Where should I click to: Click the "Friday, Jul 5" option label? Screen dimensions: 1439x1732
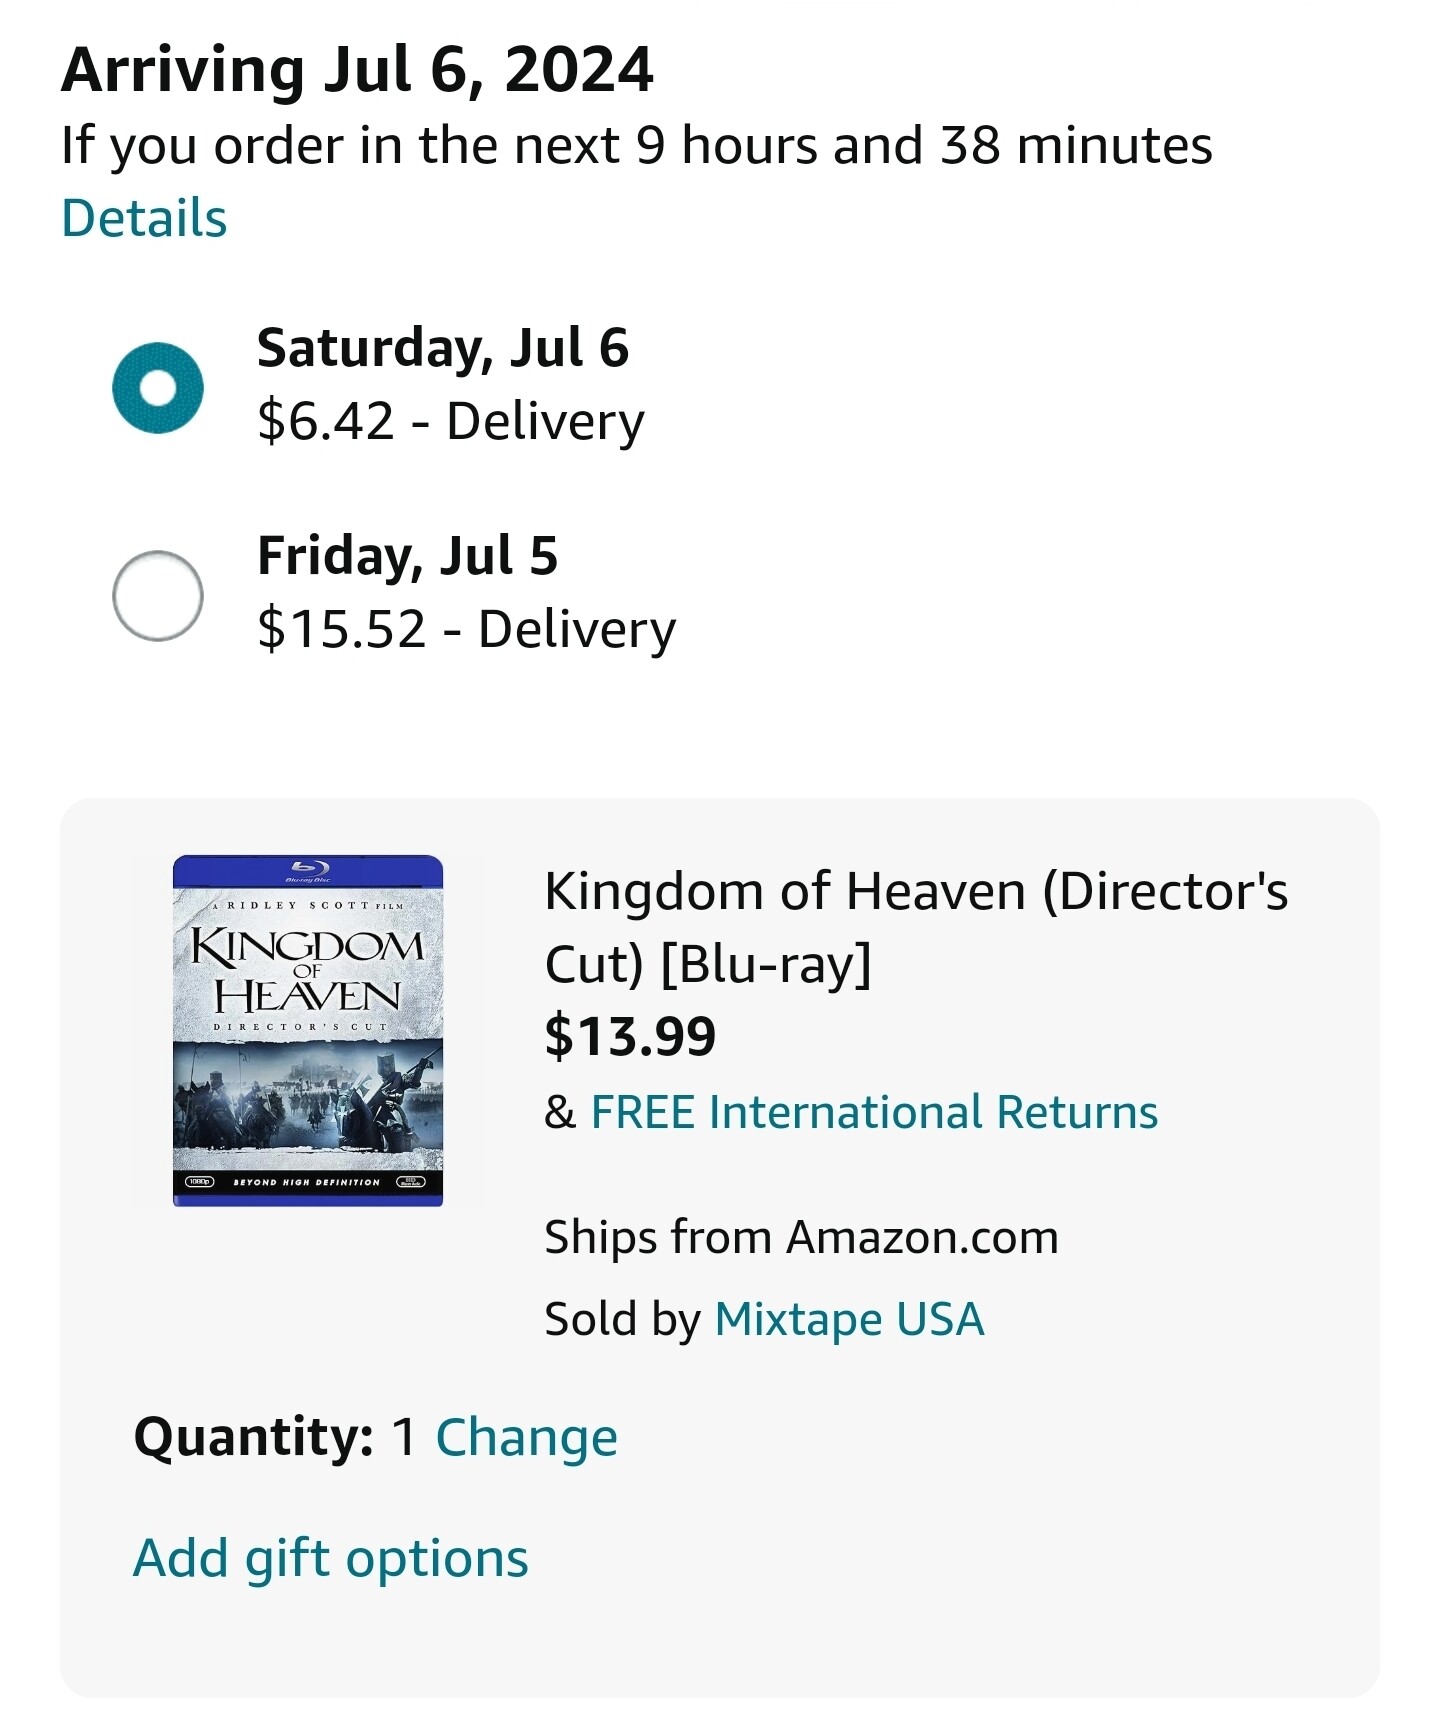407,556
